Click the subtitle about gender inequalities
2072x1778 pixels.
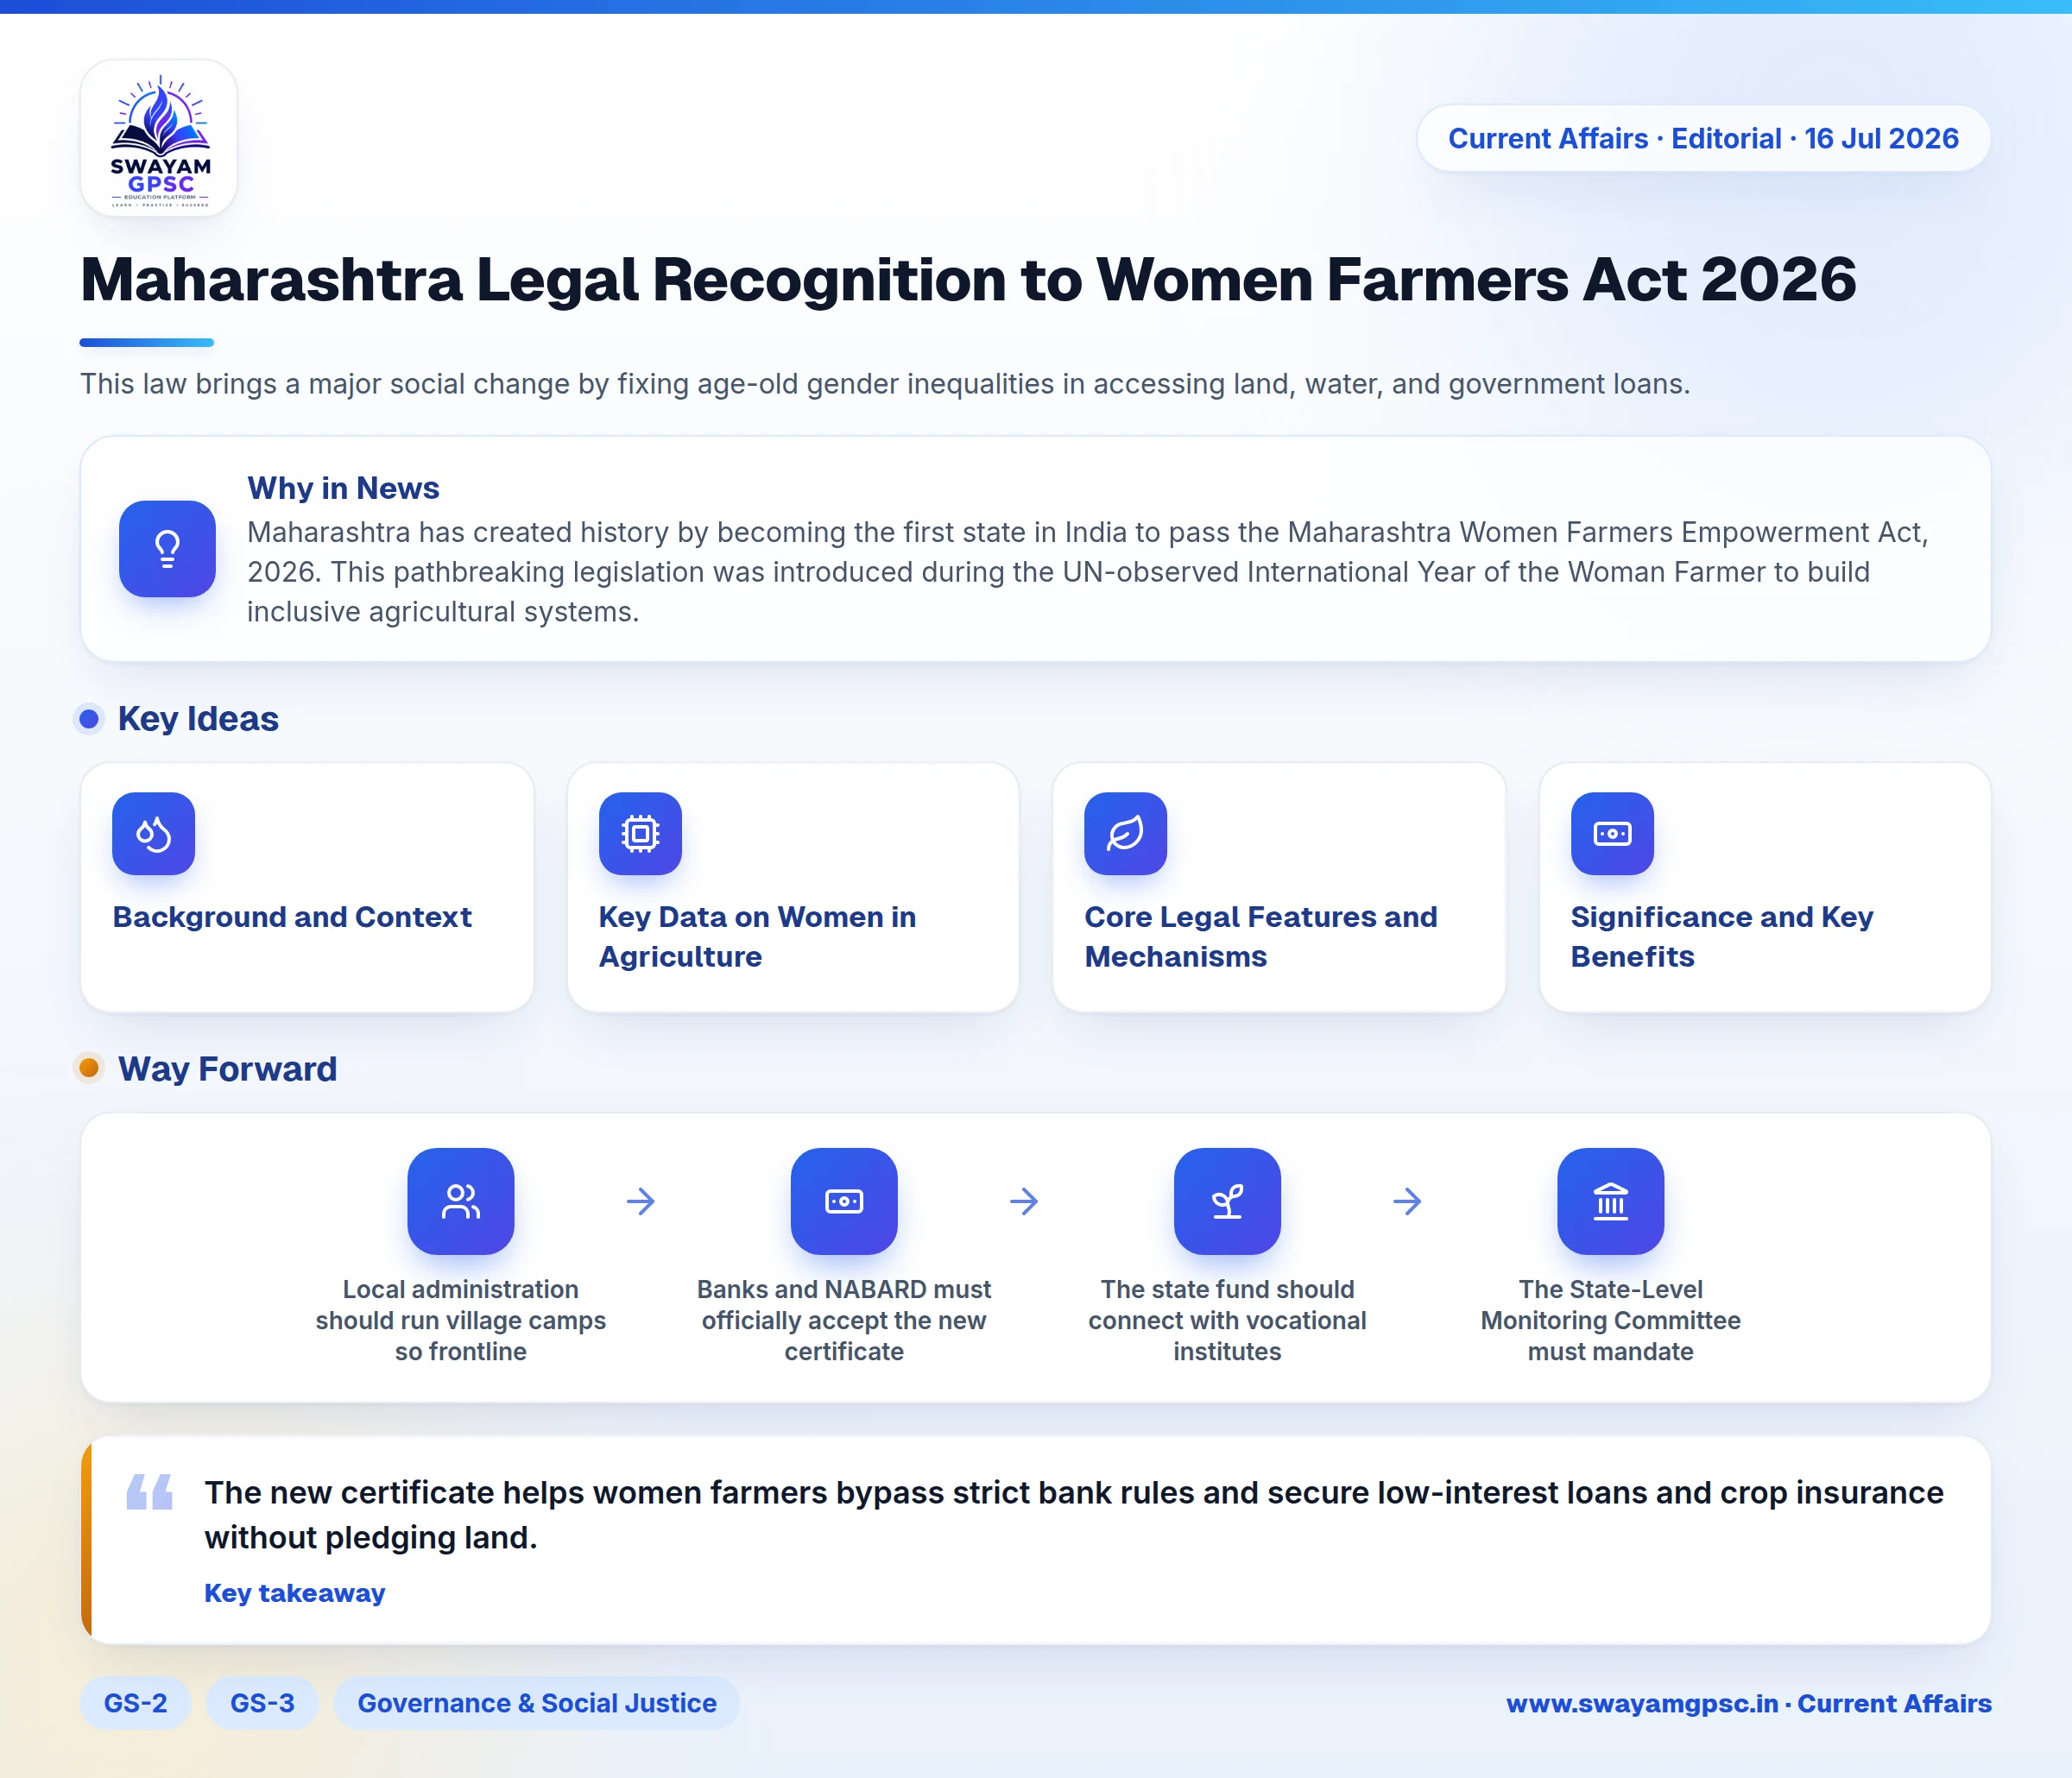[x=885, y=384]
